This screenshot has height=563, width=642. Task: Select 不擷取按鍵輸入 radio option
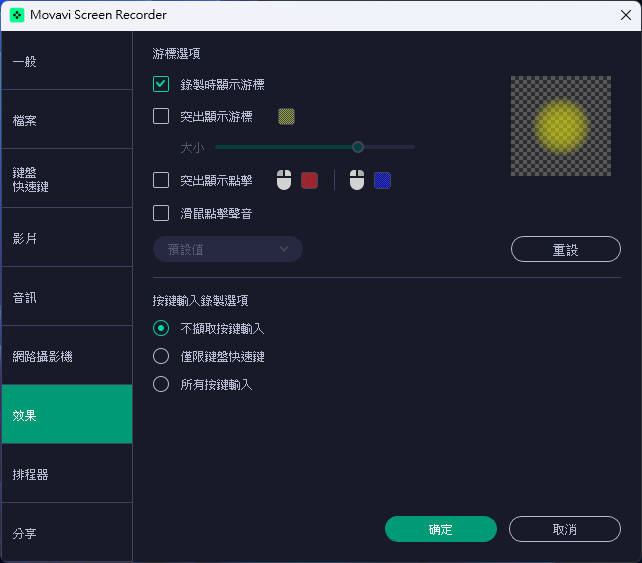(161, 328)
